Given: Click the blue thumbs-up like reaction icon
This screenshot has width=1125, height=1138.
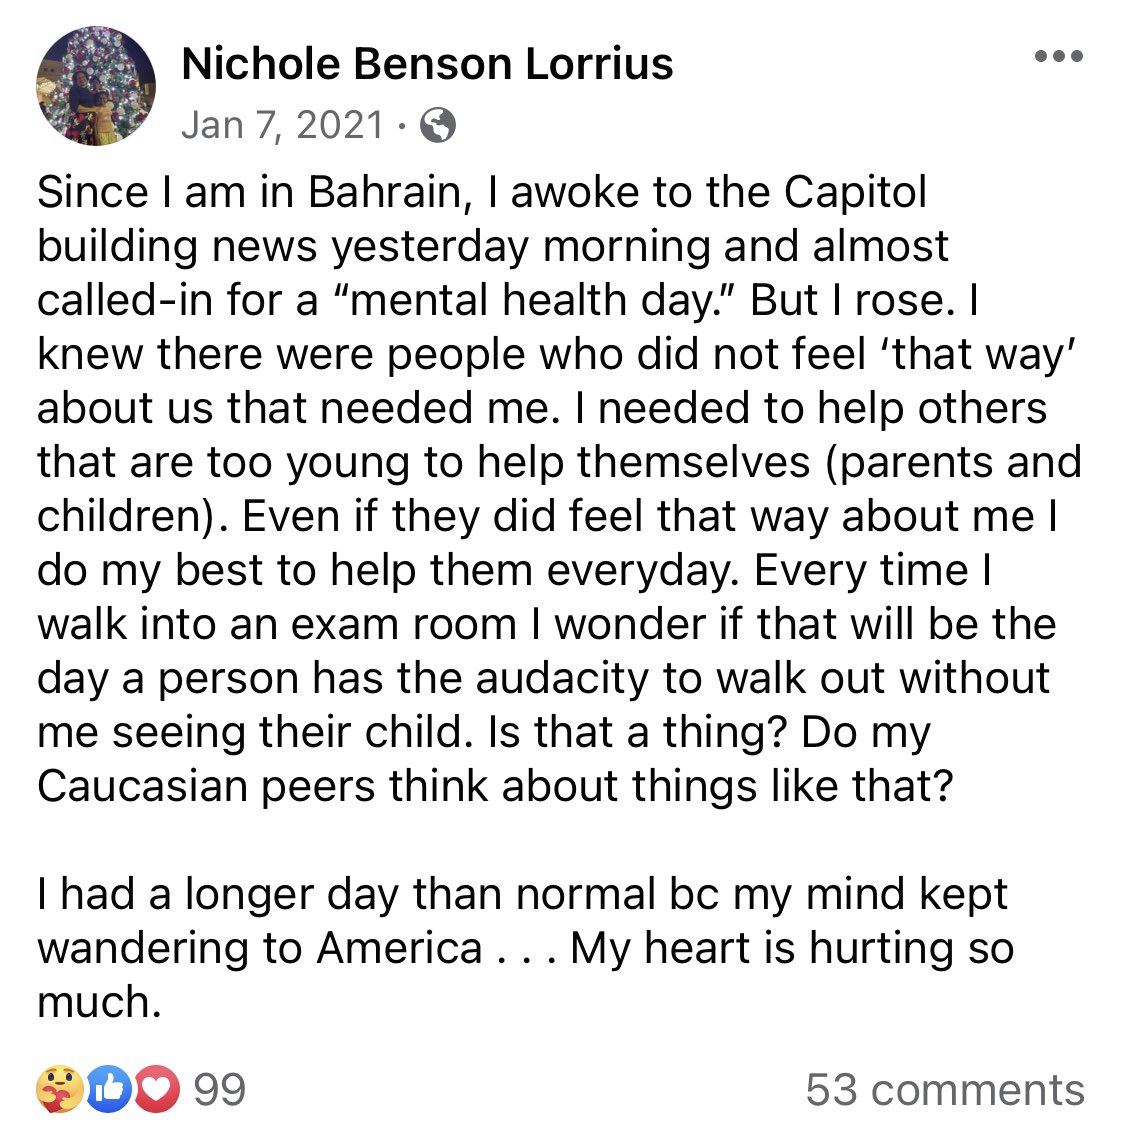Looking at the screenshot, I should (108, 1089).
